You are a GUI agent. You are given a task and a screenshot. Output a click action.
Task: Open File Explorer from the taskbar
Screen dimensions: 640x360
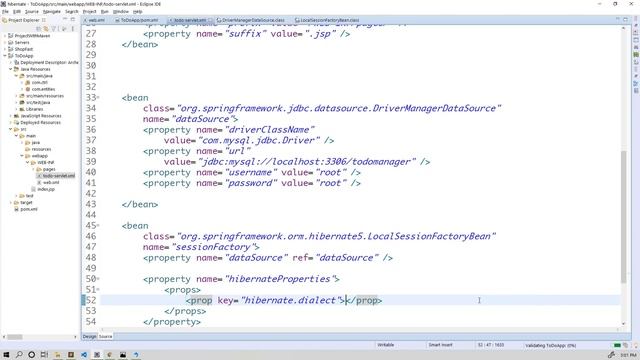click(x=58, y=355)
